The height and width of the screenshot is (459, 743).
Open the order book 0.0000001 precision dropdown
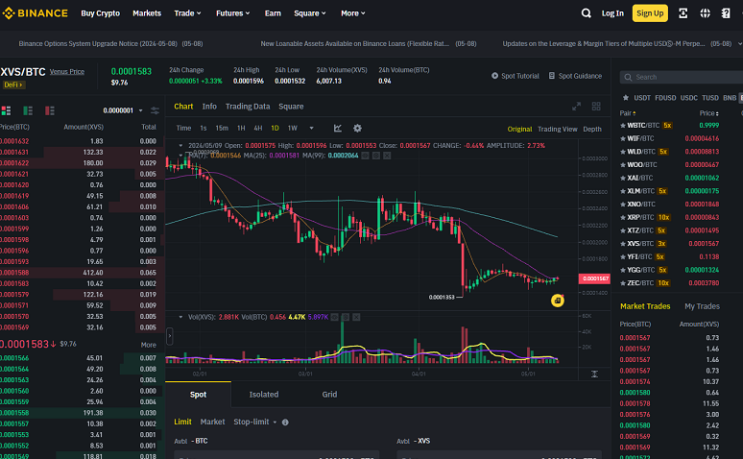click(123, 110)
